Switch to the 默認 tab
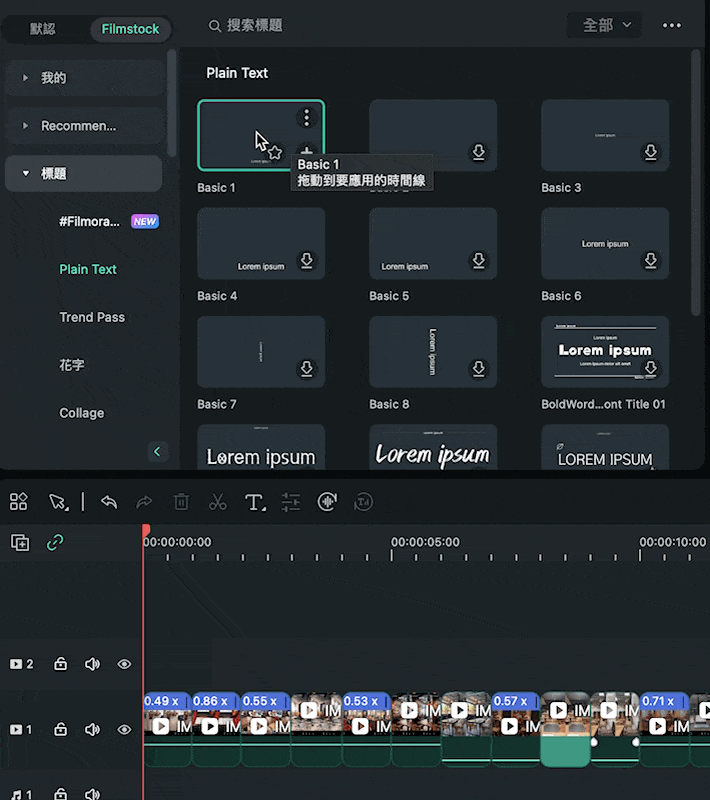Screen dimensions: 710x800 click(42, 29)
